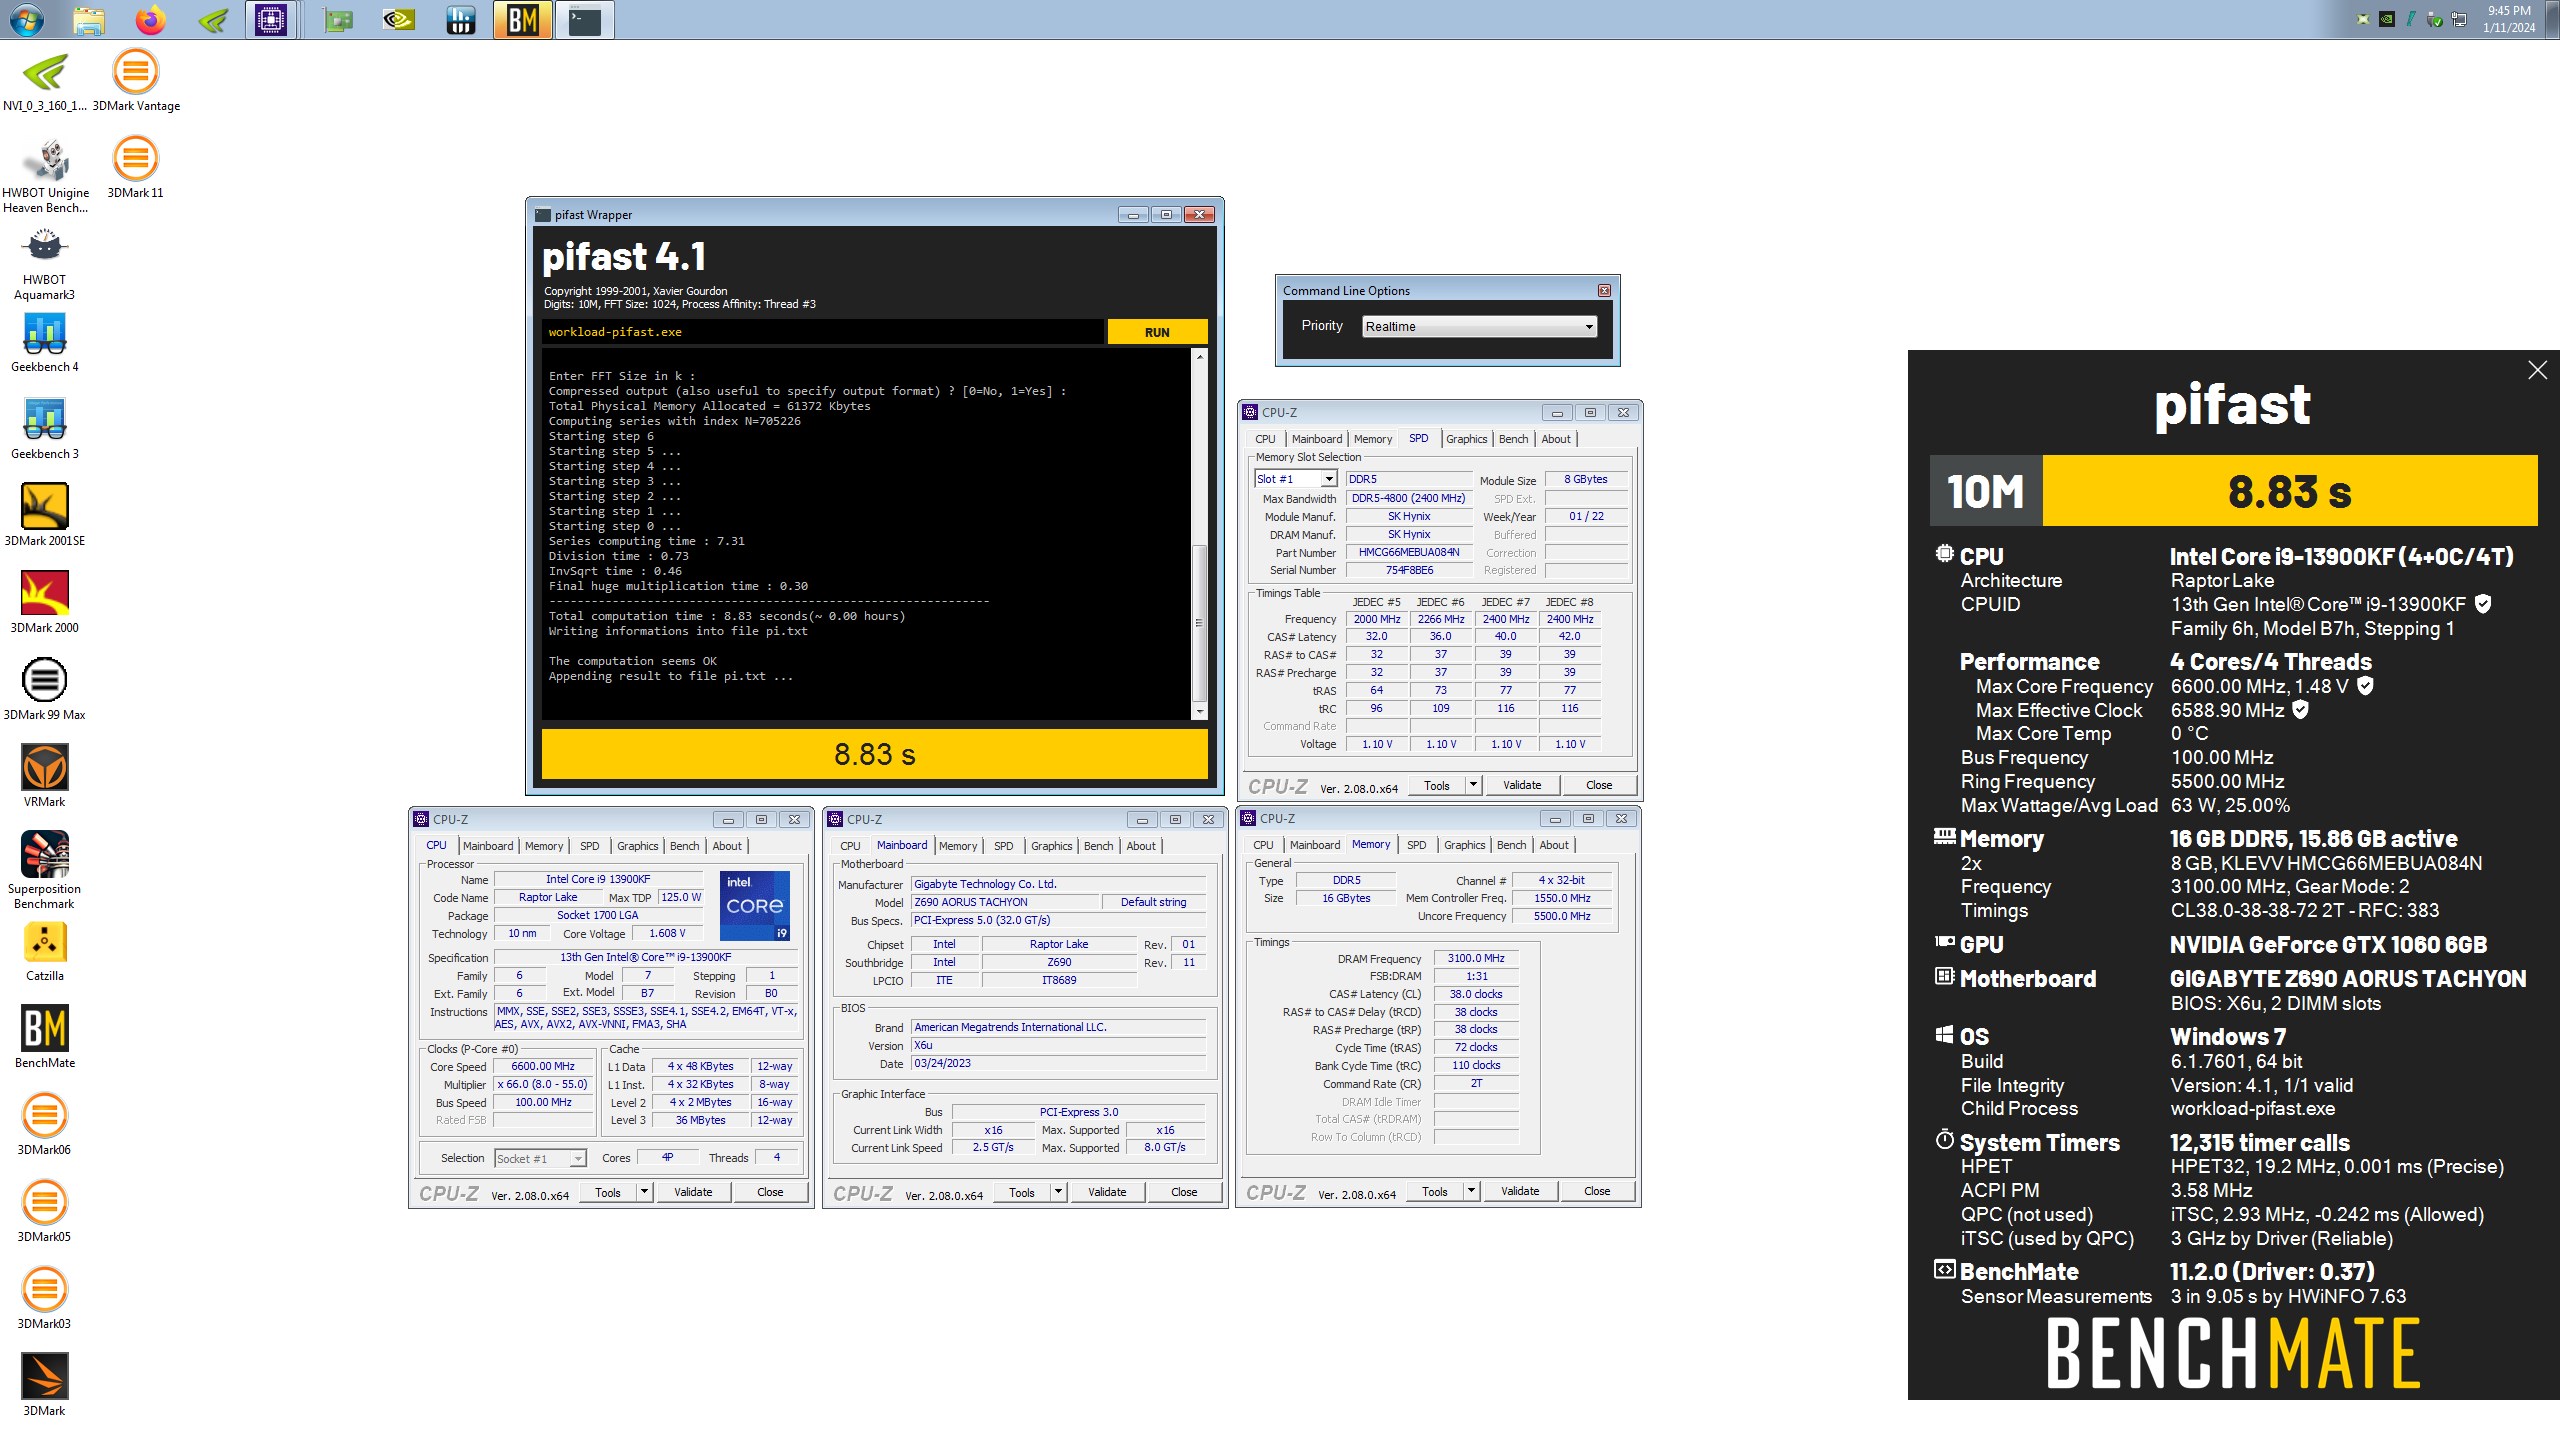The image size is (2560, 1440).
Task: Switch to Mainboard tab in CPU window
Action: [488, 846]
